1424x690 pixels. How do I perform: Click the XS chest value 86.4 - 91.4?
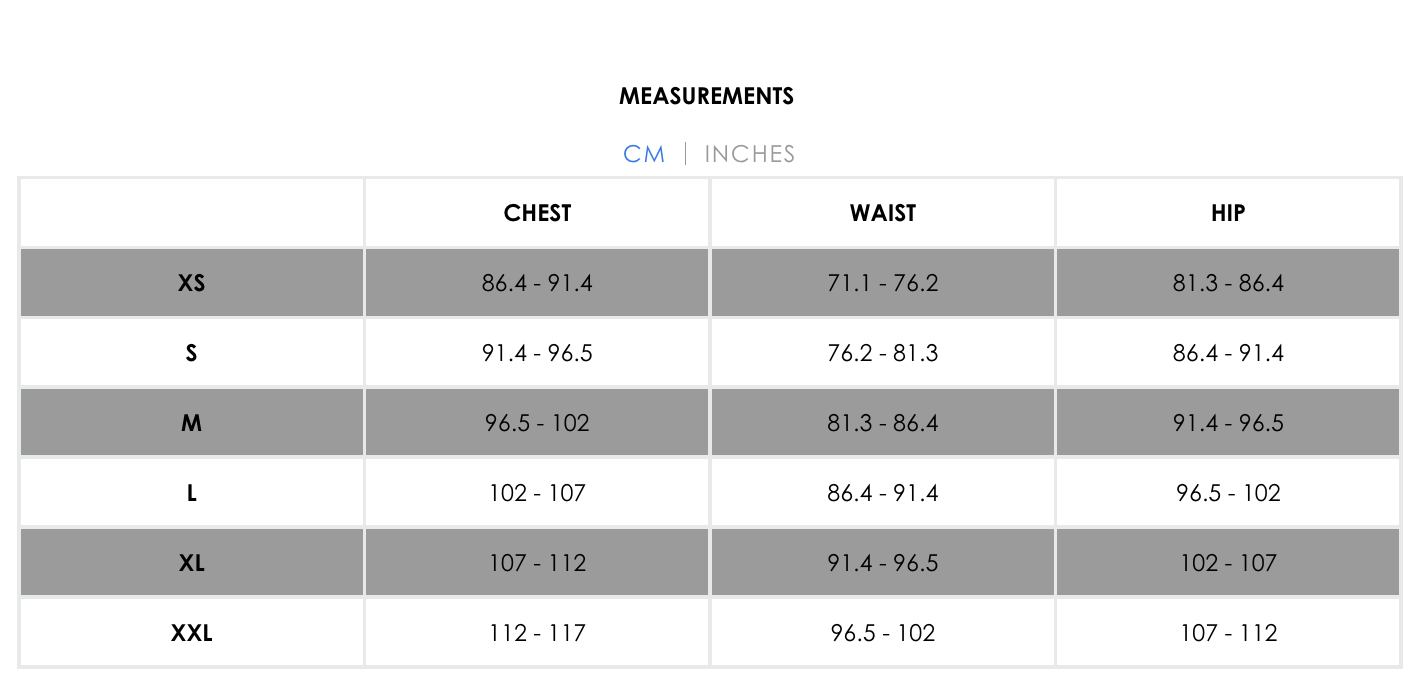pos(537,283)
